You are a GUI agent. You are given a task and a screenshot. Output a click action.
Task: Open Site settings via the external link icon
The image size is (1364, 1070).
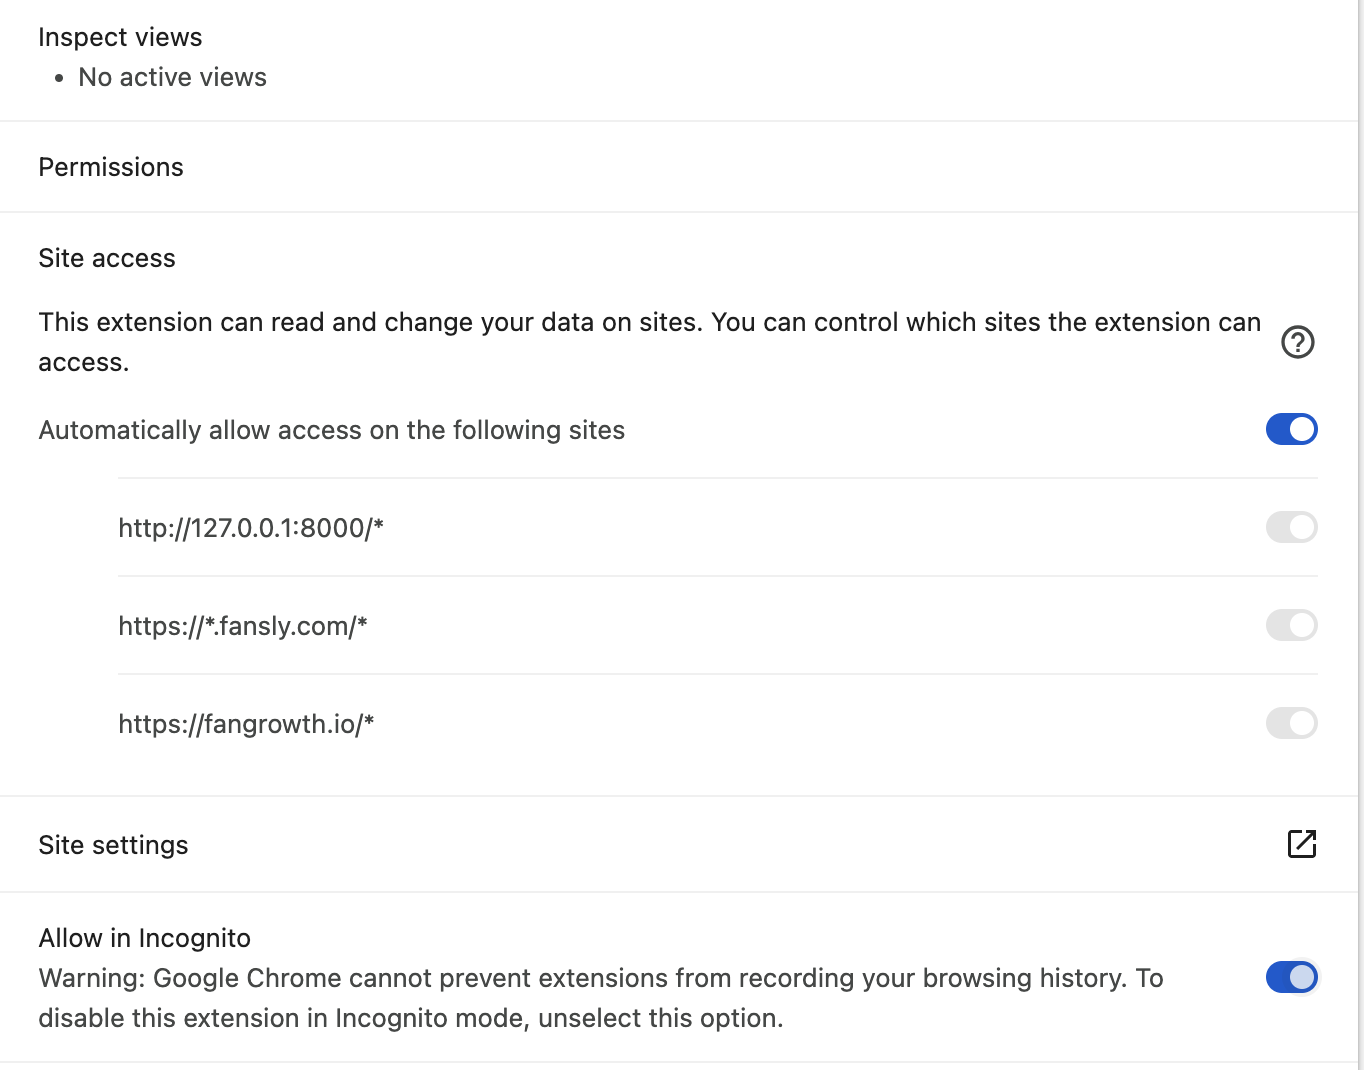coord(1301,844)
